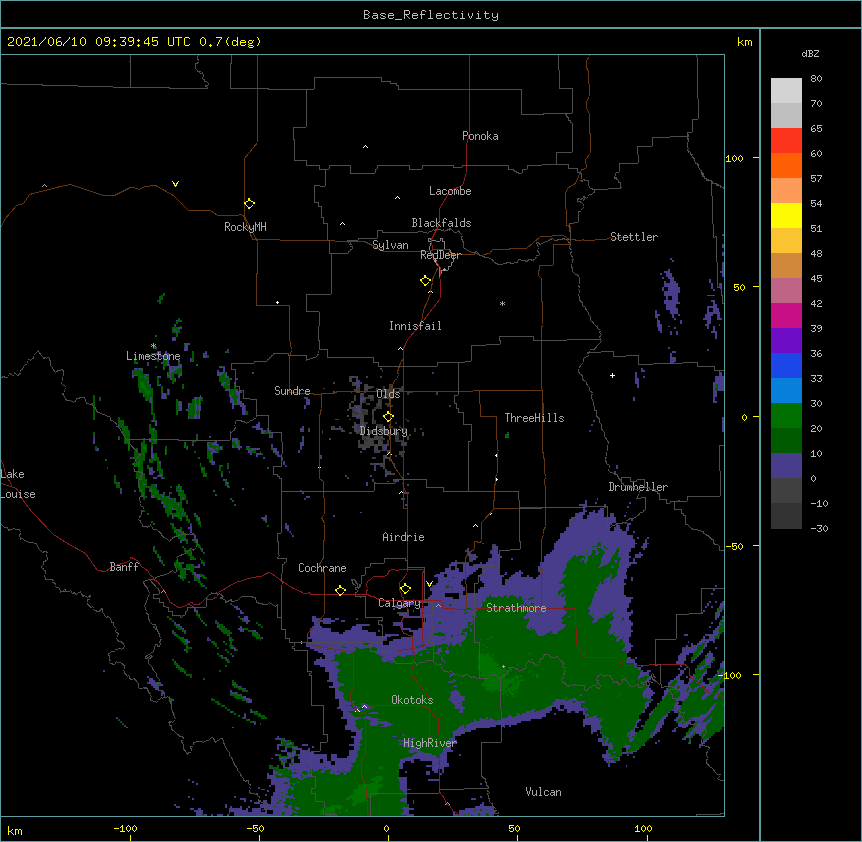Select the yellow diamond marker above Calgary
Image resolution: width=862 pixels, height=842 pixels.
click(405, 589)
